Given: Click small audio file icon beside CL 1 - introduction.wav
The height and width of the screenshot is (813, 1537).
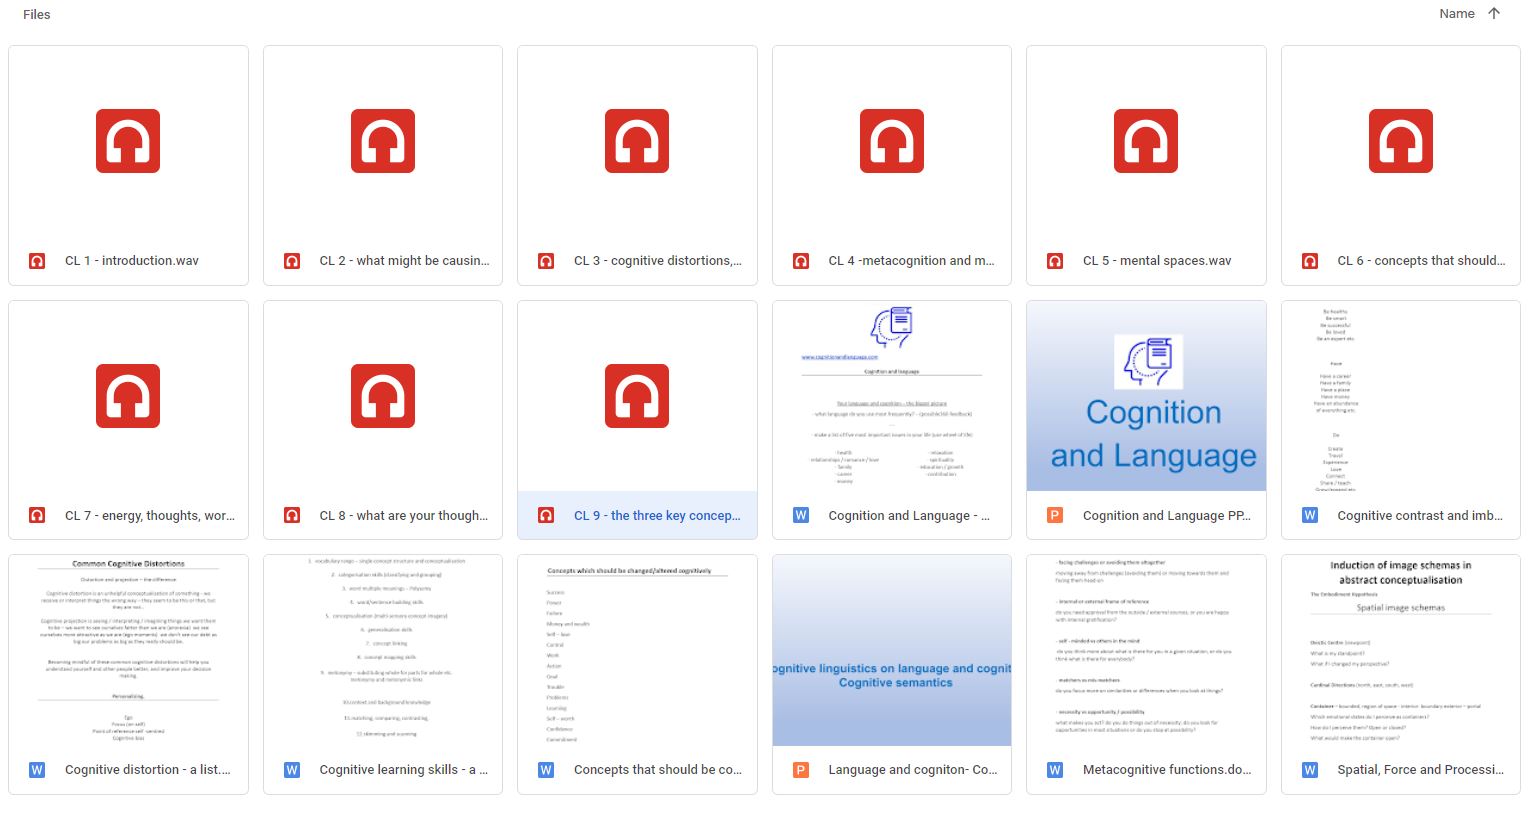Looking at the screenshot, I should click(37, 261).
